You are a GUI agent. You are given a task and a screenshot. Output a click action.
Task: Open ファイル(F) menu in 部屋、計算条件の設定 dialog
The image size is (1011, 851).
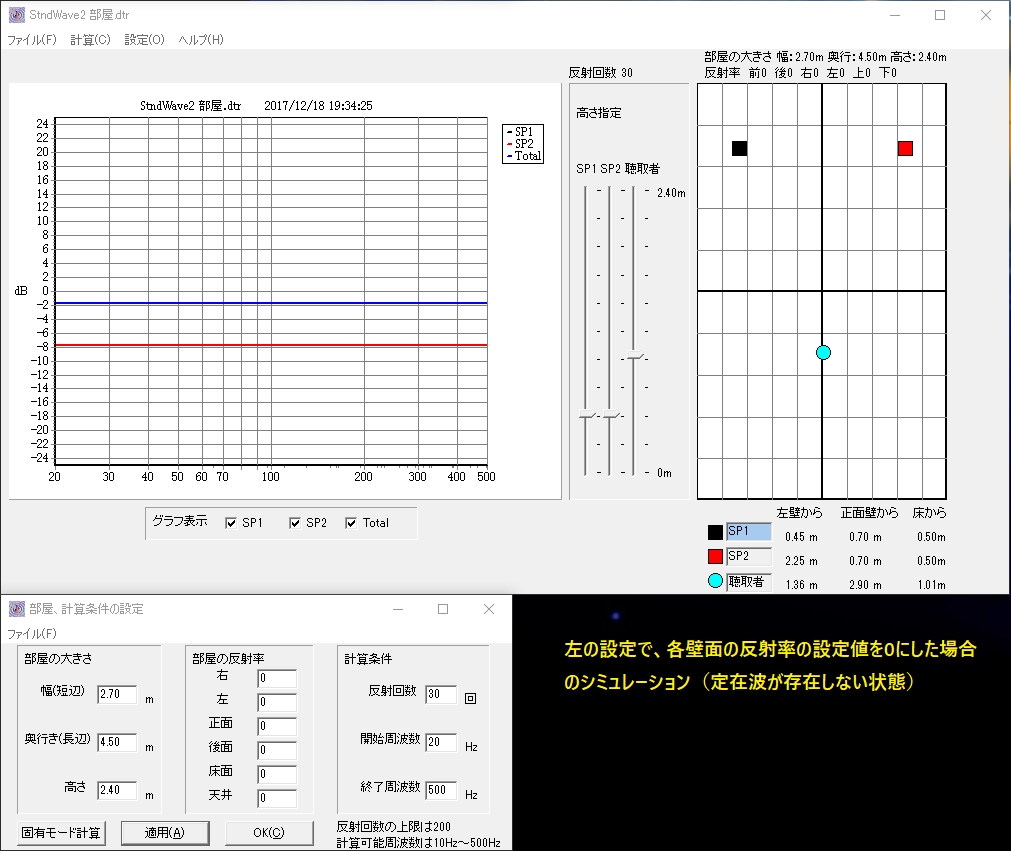coord(32,633)
